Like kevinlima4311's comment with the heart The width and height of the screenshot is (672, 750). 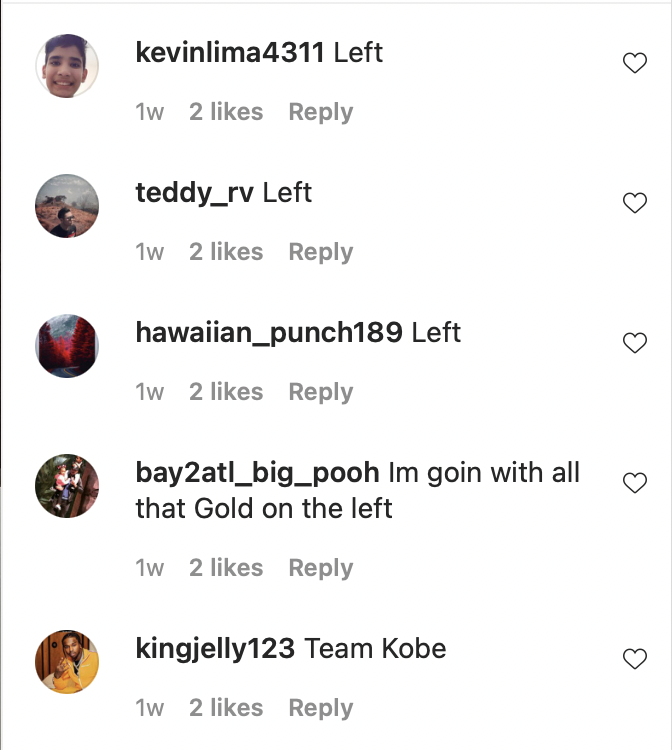click(x=635, y=64)
